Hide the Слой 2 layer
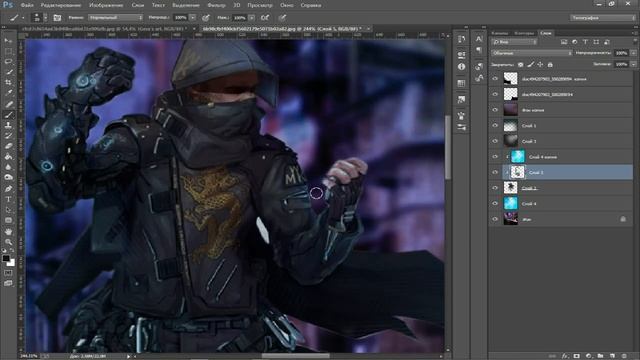The image size is (640, 360). [x=495, y=188]
